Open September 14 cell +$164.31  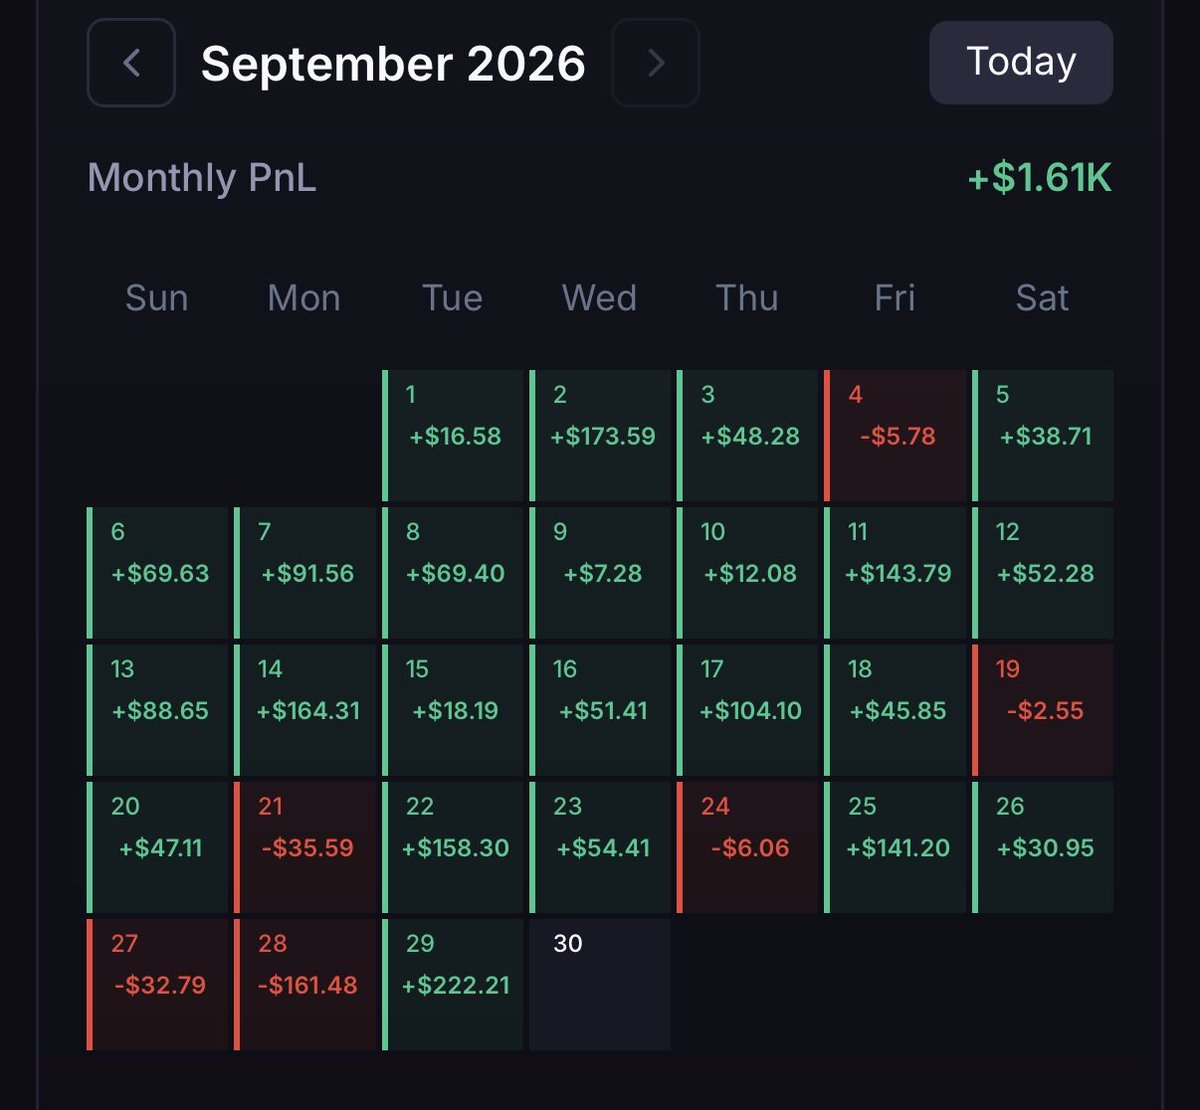click(x=306, y=710)
